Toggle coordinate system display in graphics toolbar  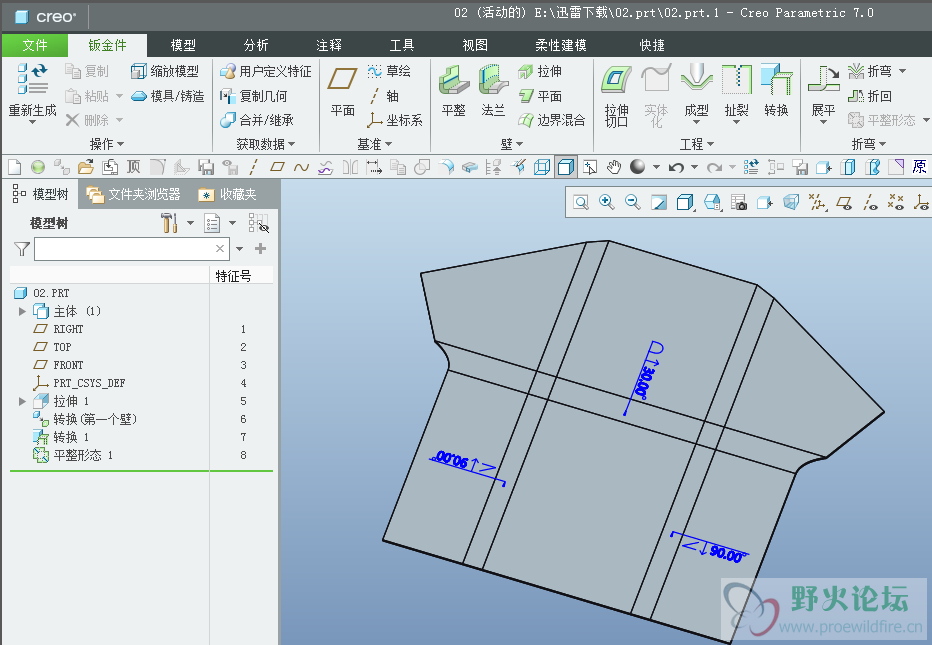[921, 203]
